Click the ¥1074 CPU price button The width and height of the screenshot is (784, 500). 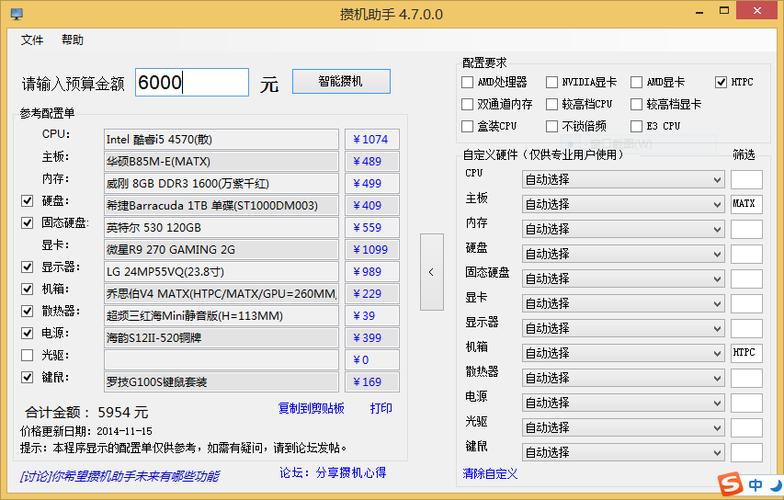[371, 139]
